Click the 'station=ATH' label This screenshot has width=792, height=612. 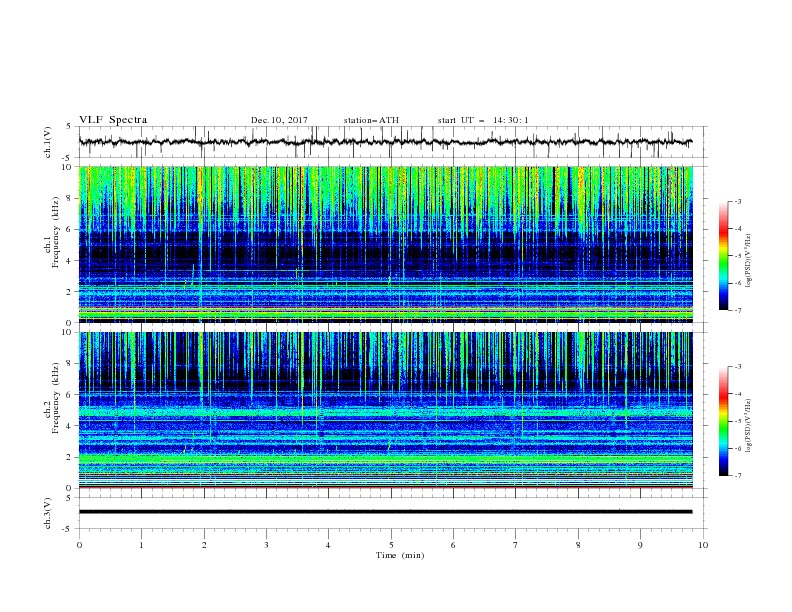point(371,120)
